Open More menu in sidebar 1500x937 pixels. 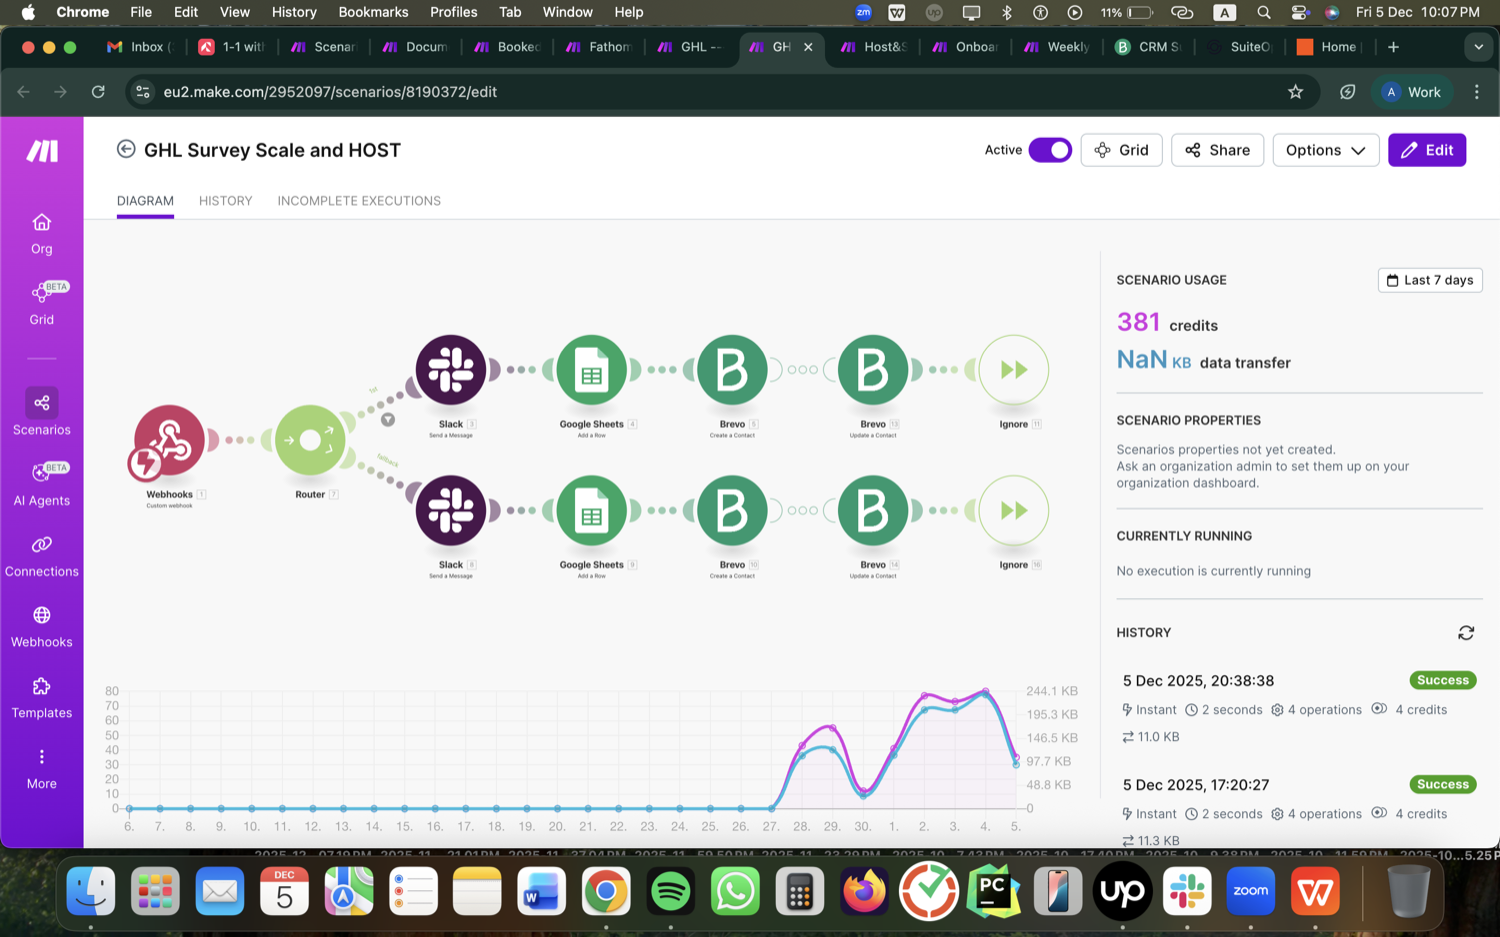[x=42, y=768]
